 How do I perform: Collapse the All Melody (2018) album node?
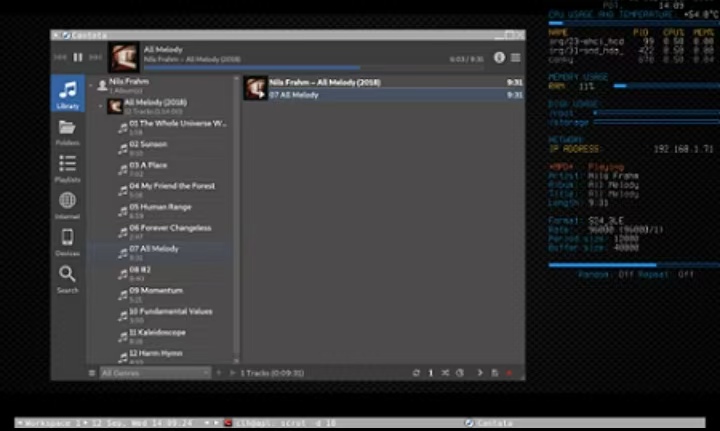101,106
